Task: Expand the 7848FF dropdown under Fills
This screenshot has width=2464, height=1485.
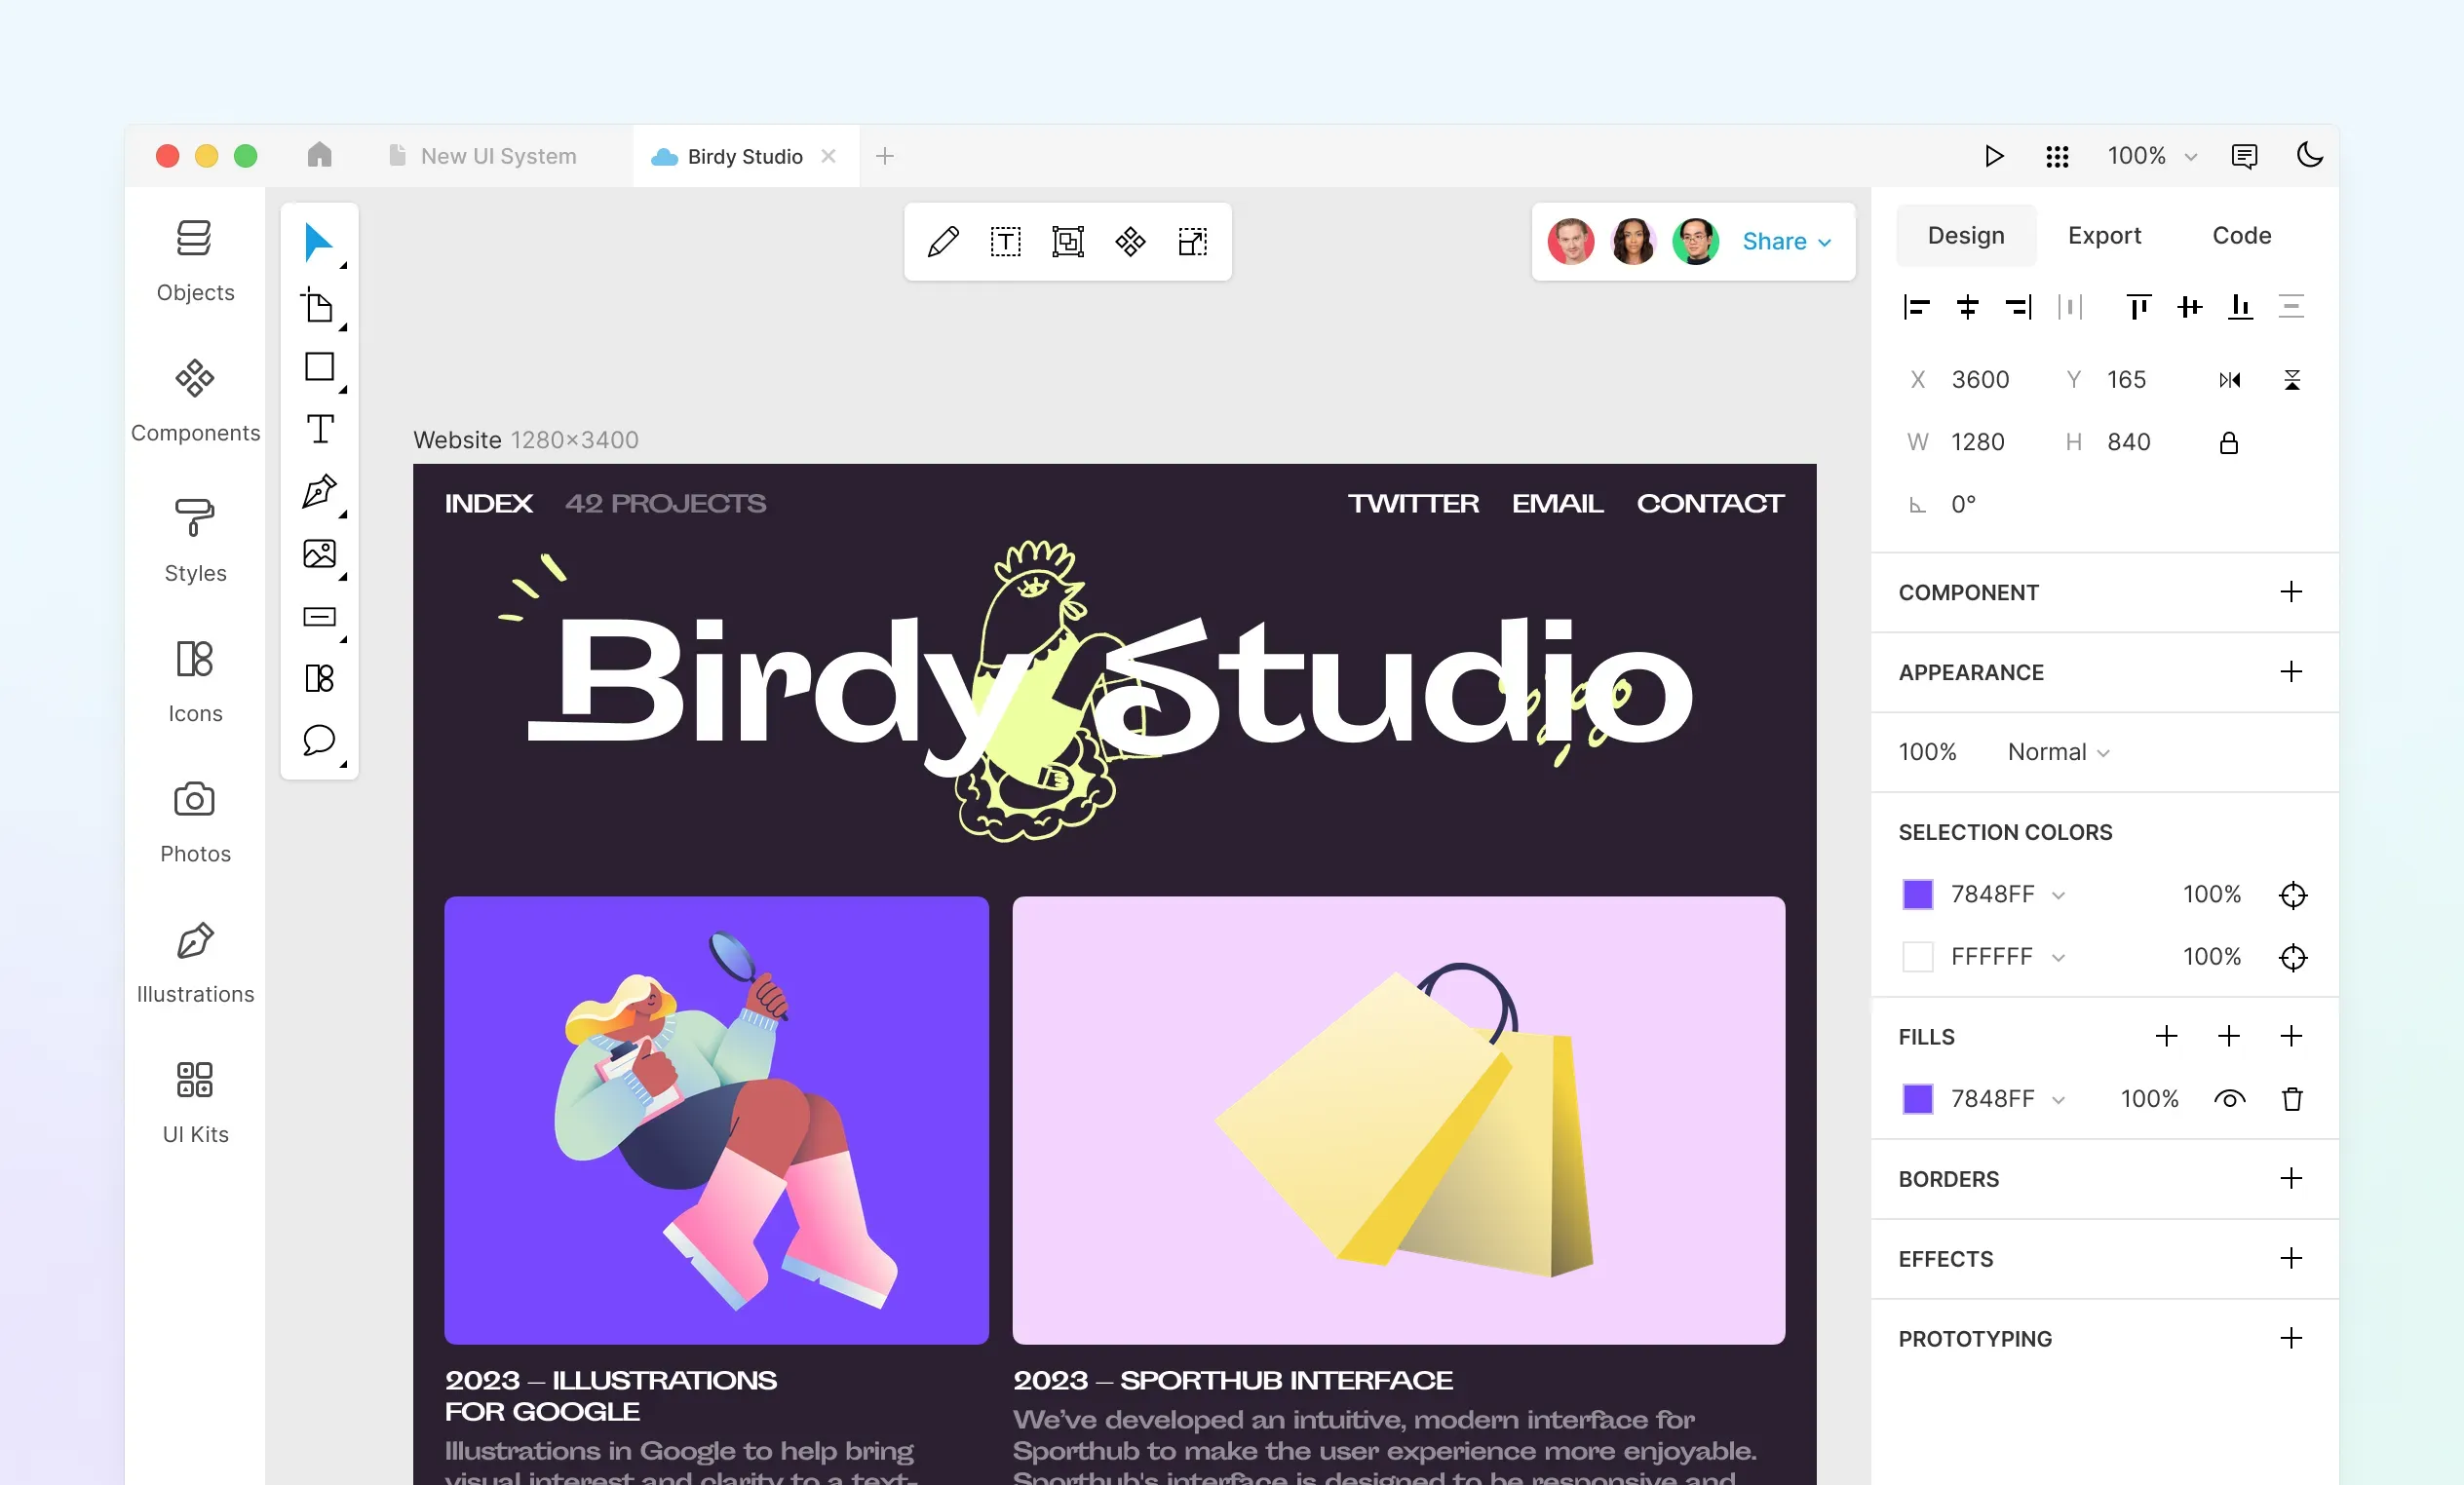Action: tap(2058, 1100)
